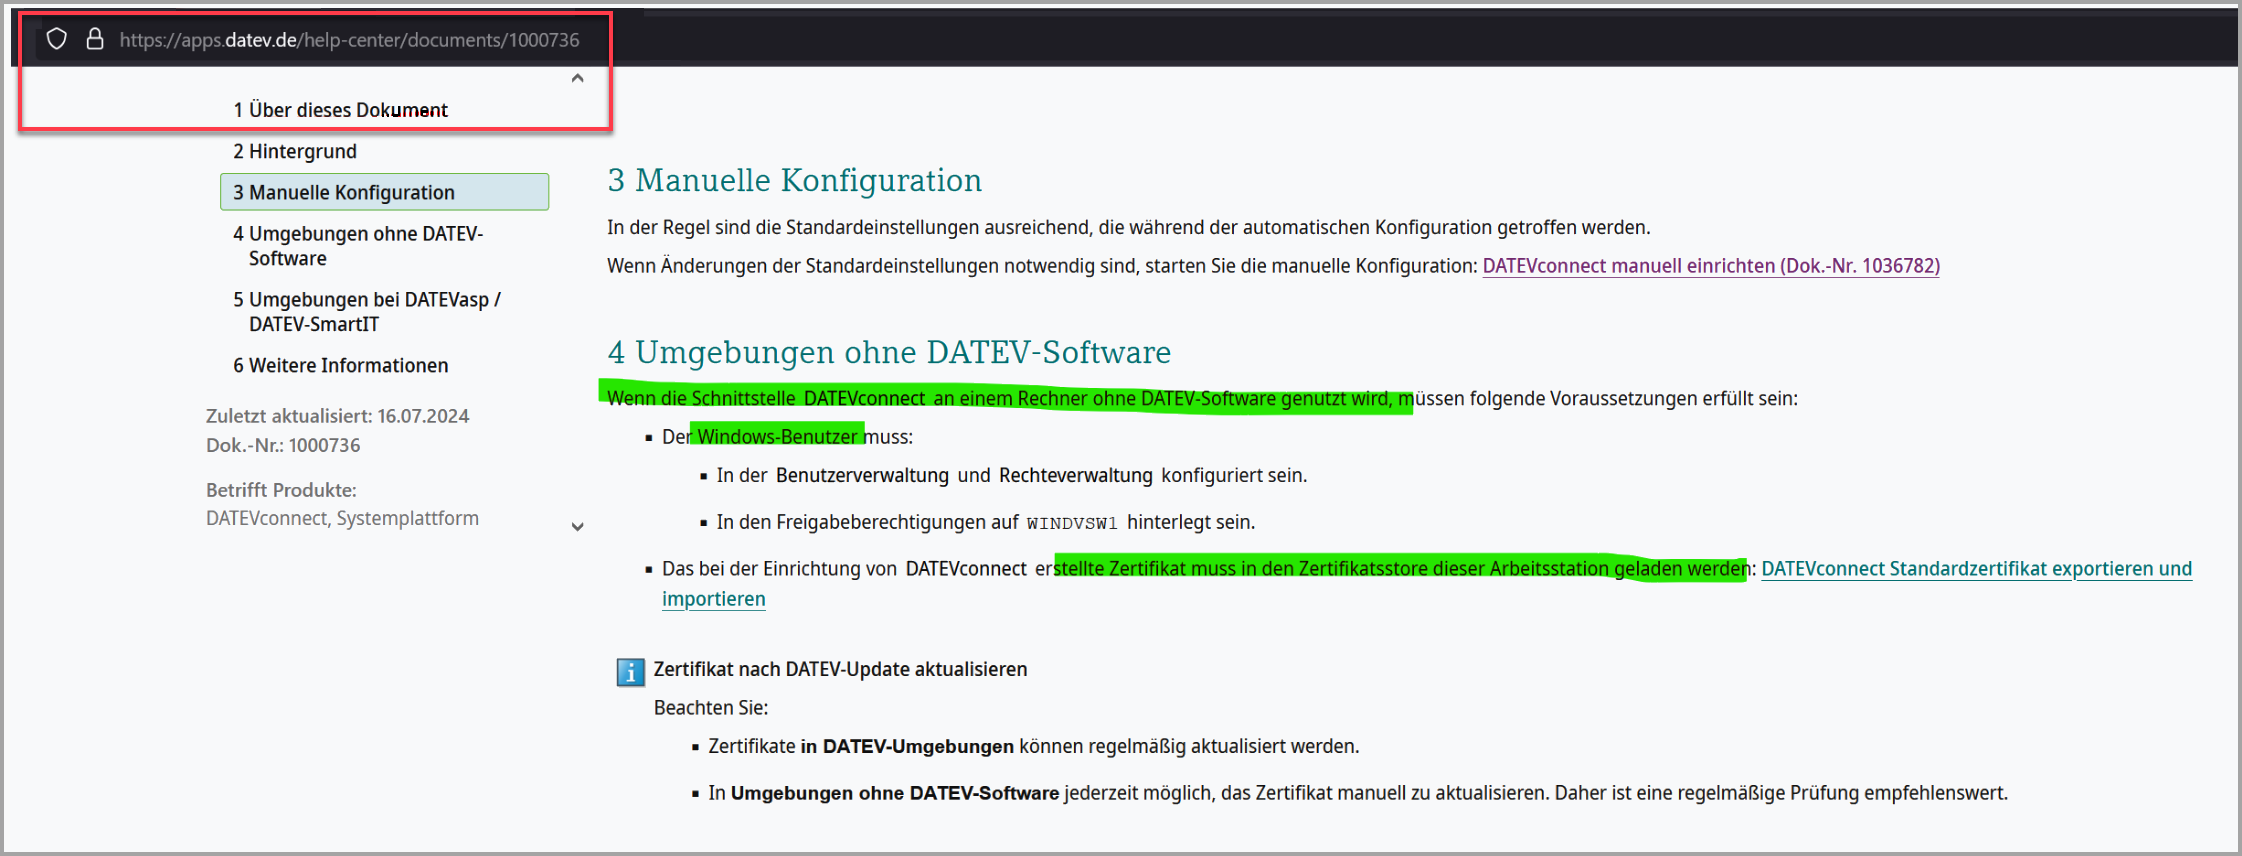
Task: Select '2 Hintergrund' in the contents list
Action: pyautogui.click(x=294, y=151)
